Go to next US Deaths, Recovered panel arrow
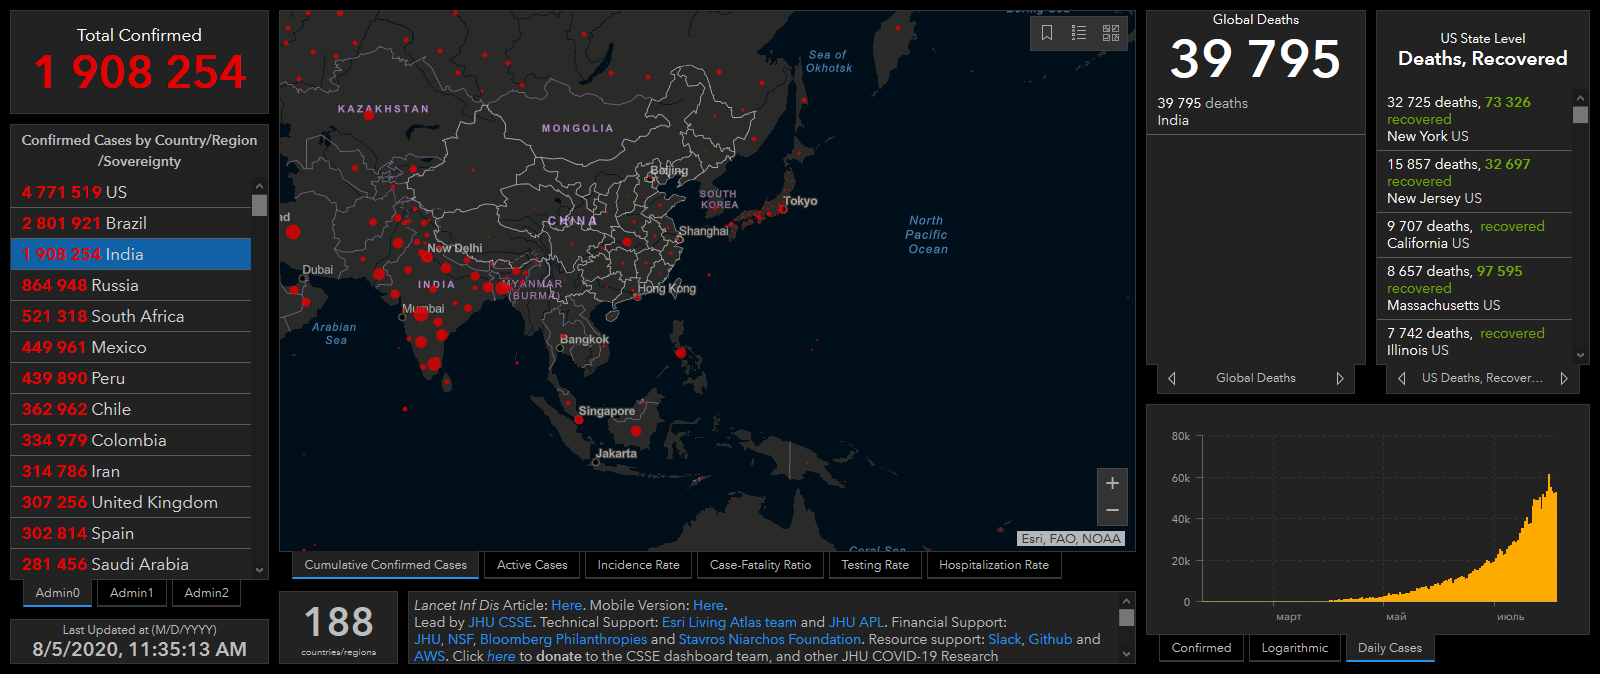The height and width of the screenshot is (674, 1600). click(1564, 378)
